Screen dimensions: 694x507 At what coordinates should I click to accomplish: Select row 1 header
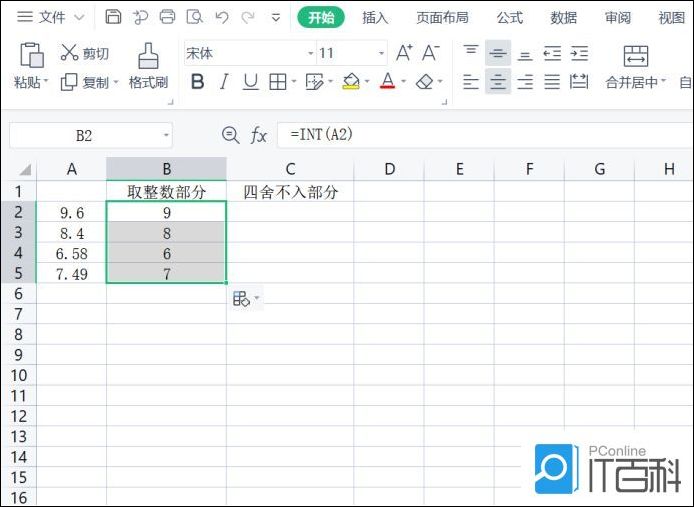click(18, 191)
